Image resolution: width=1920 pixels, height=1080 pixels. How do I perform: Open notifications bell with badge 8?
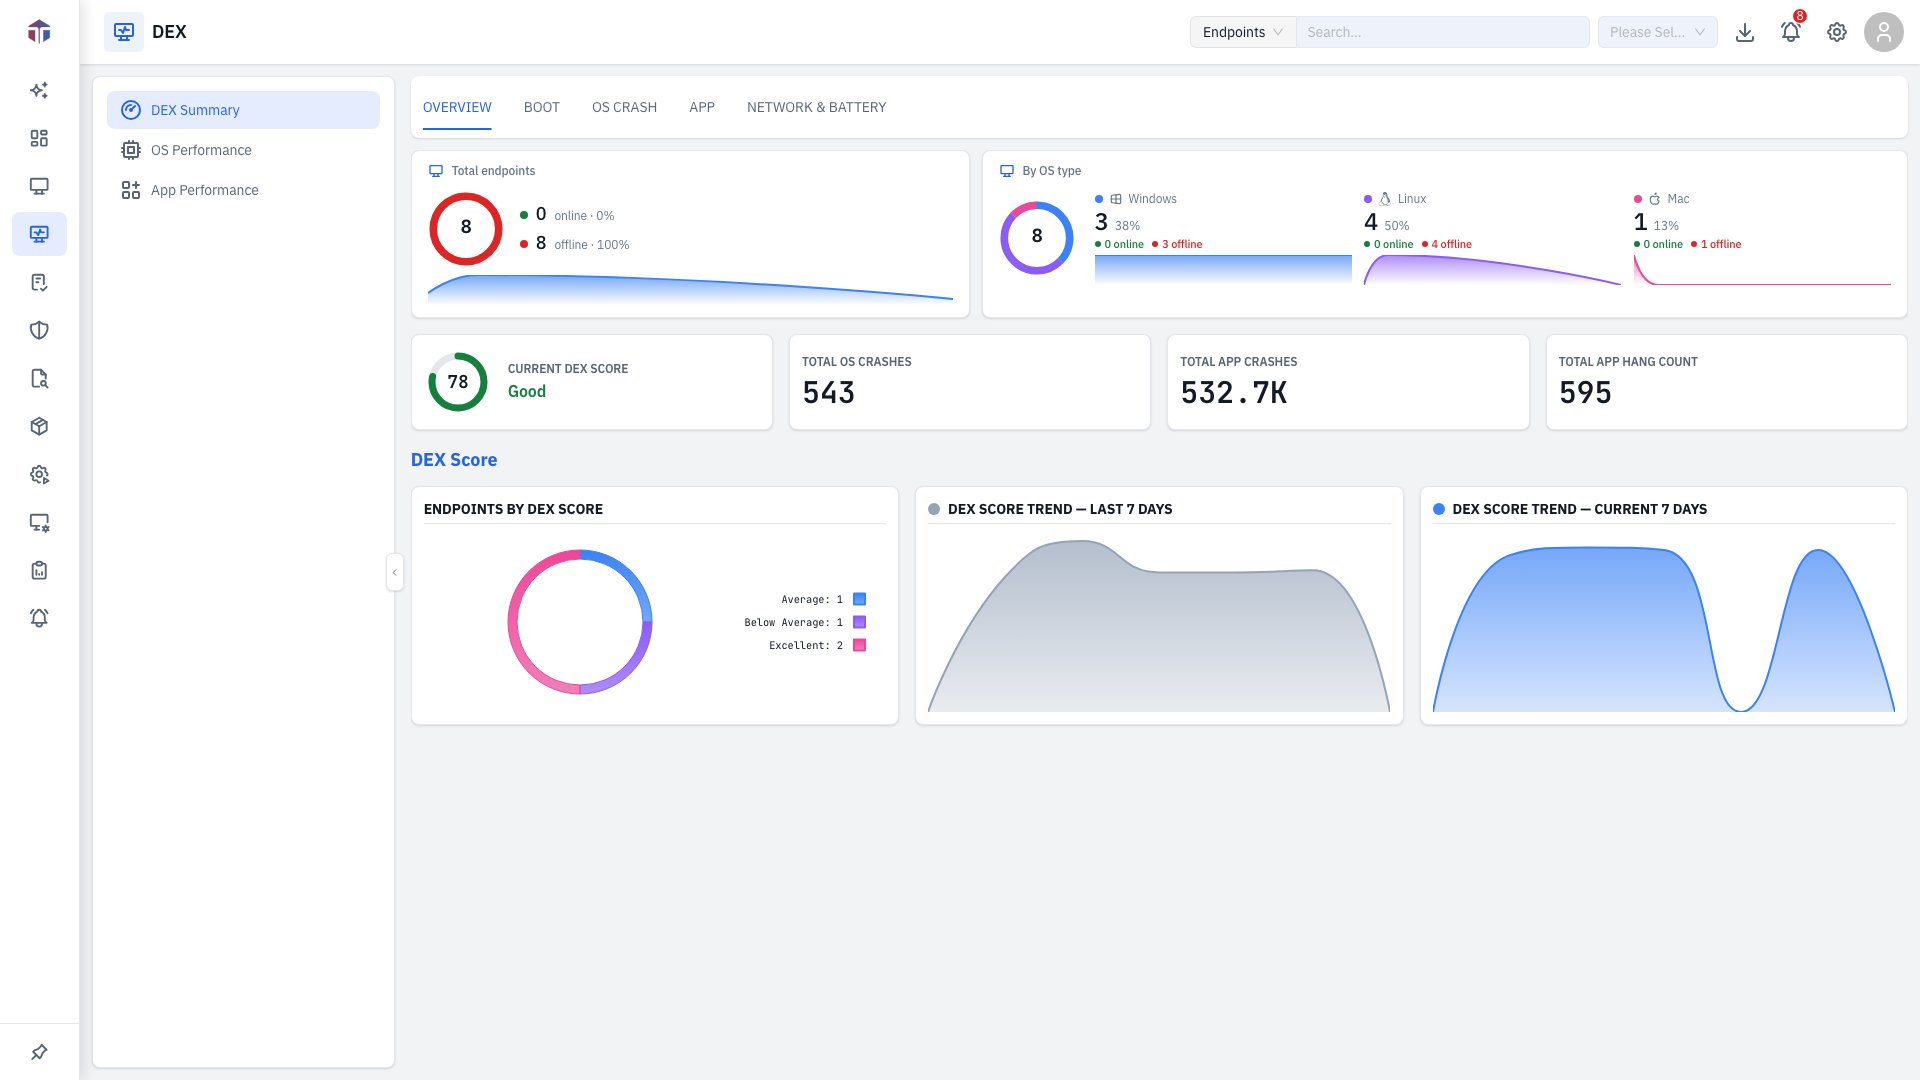(1791, 32)
